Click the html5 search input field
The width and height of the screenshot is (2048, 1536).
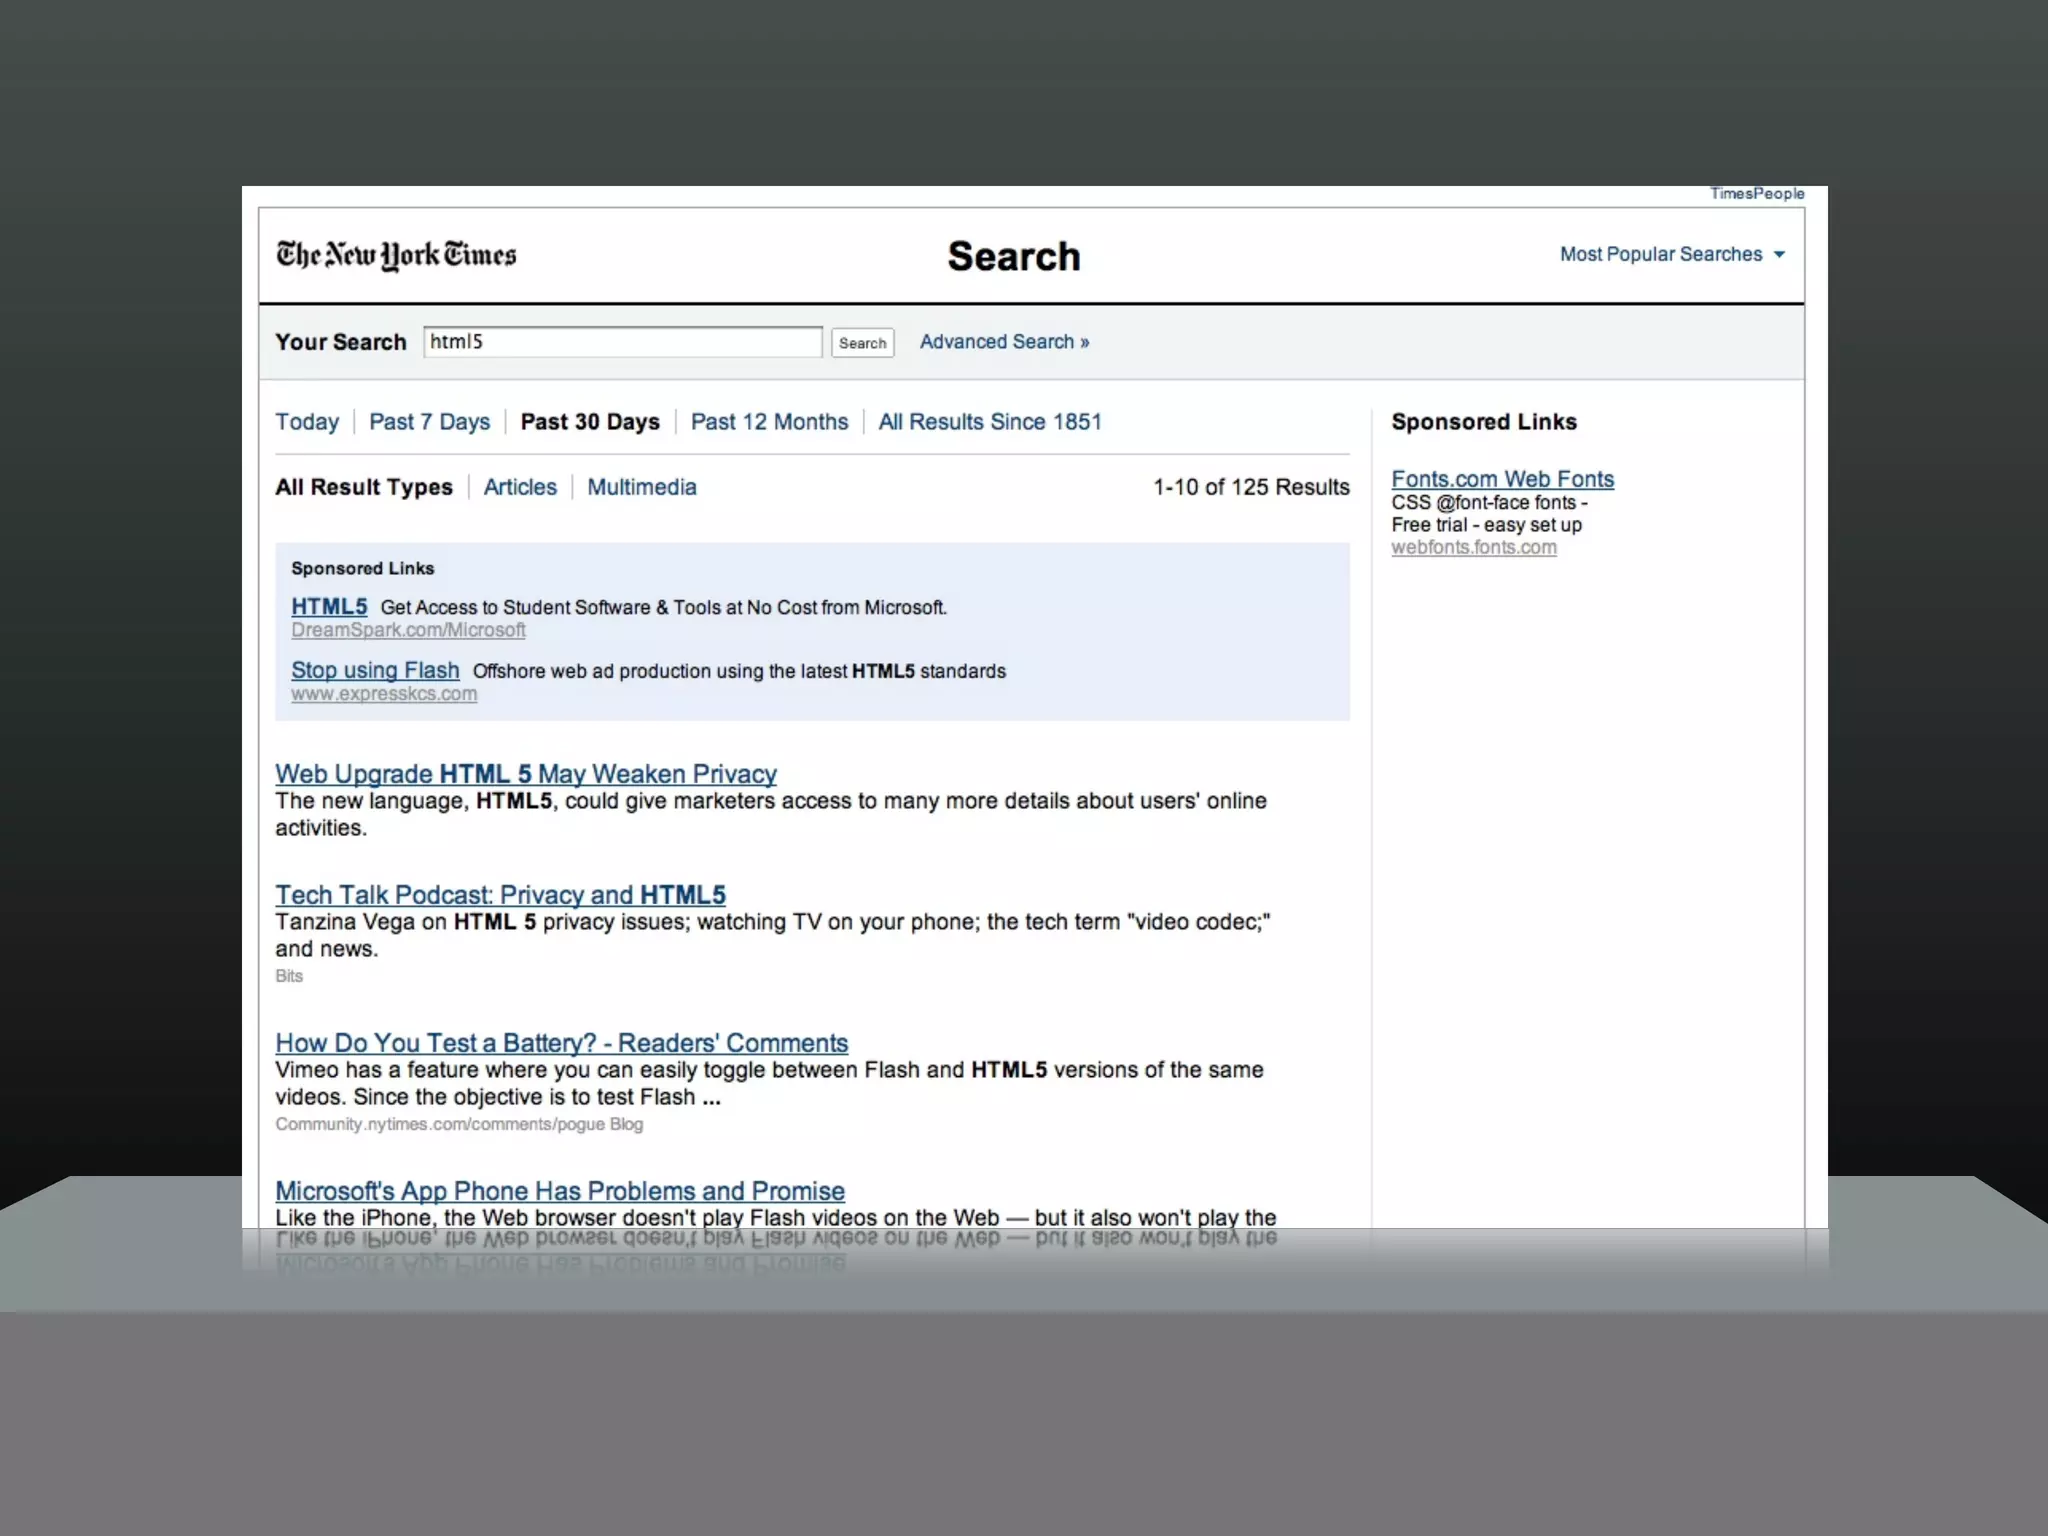coord(622,342)
